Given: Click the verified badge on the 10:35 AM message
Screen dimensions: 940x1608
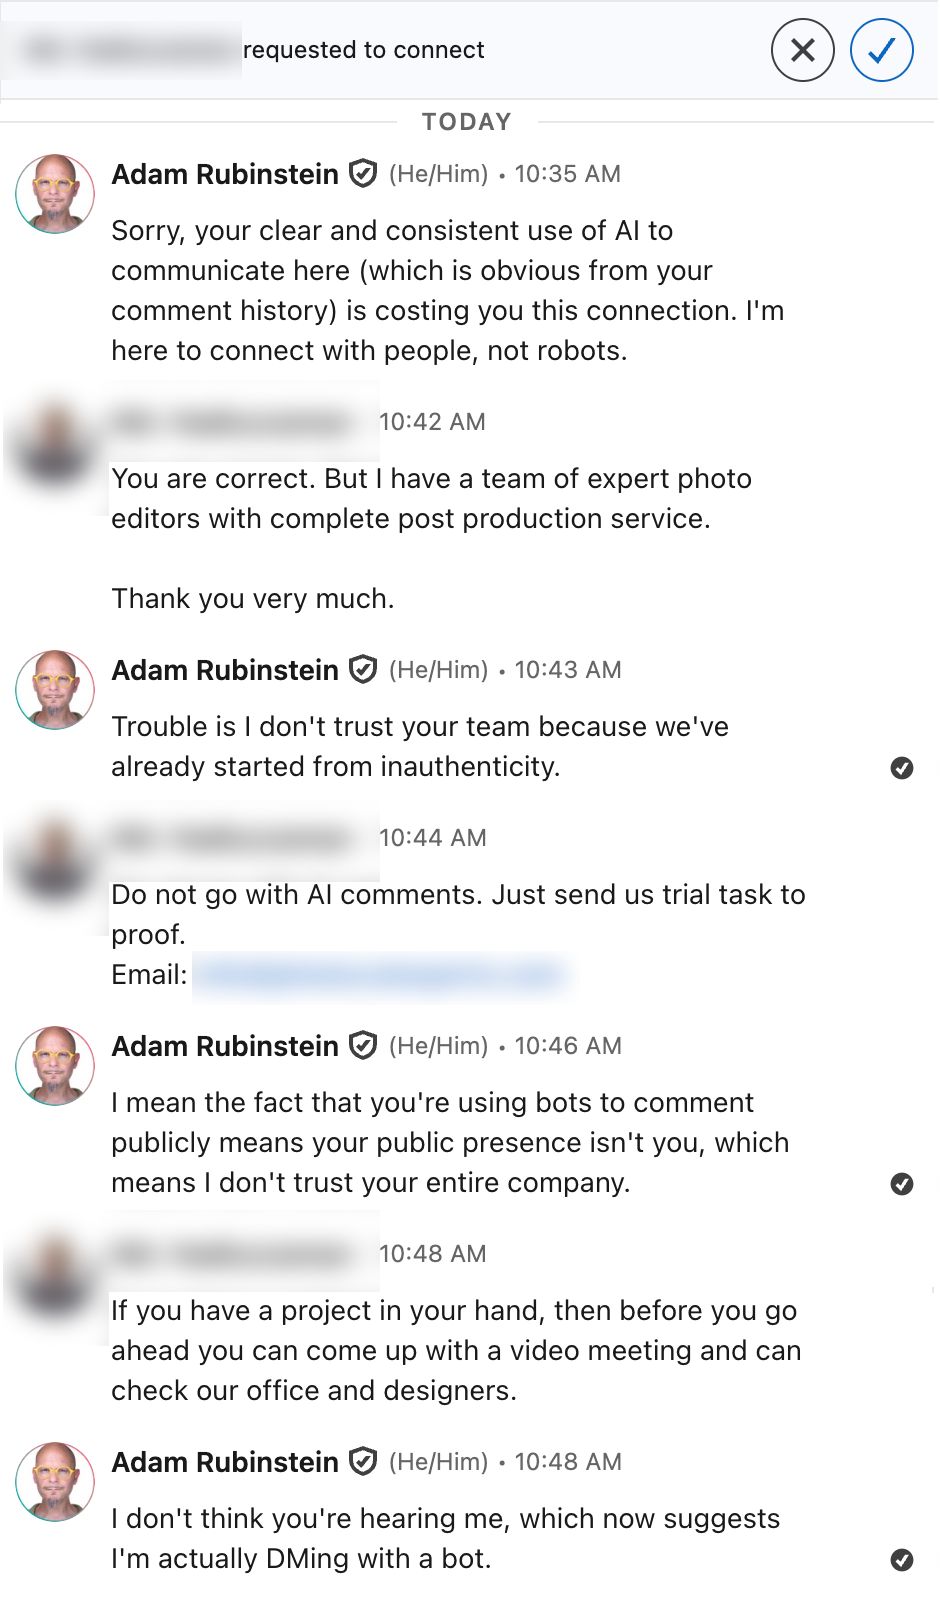Looking at the screenshot, I should coord(363,174).
